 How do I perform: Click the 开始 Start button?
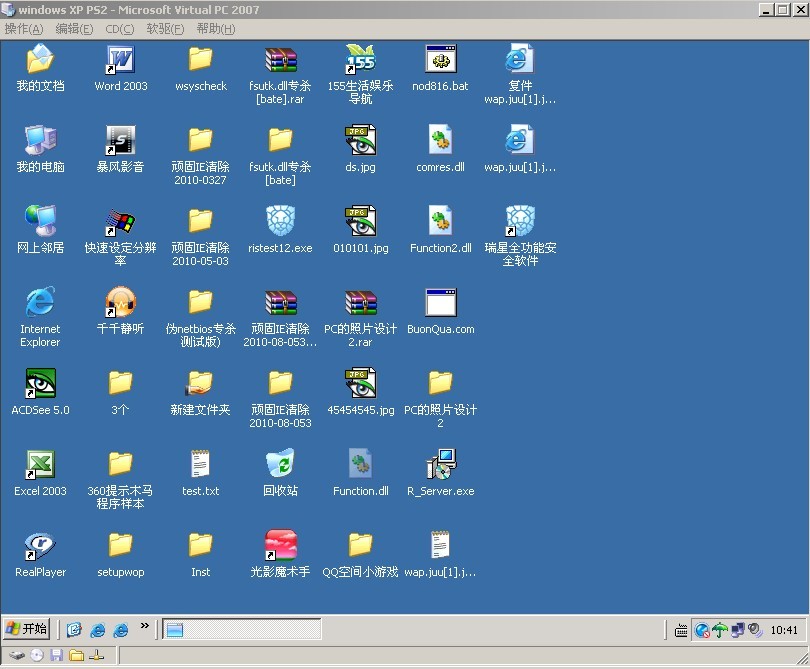click(27, 629)
